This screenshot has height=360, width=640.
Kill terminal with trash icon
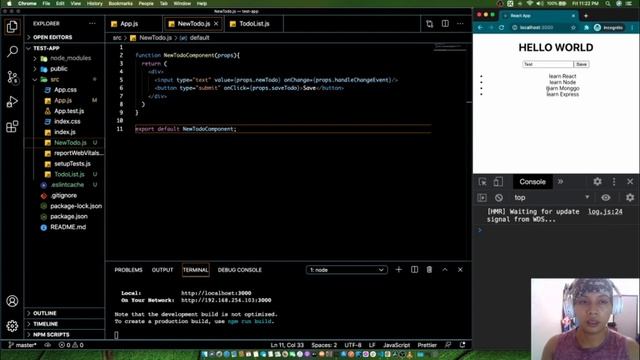point(429,269)
